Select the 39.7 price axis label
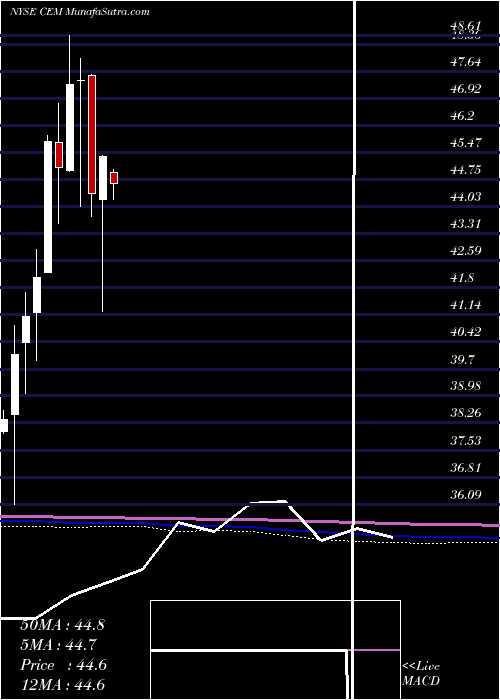 462,359
